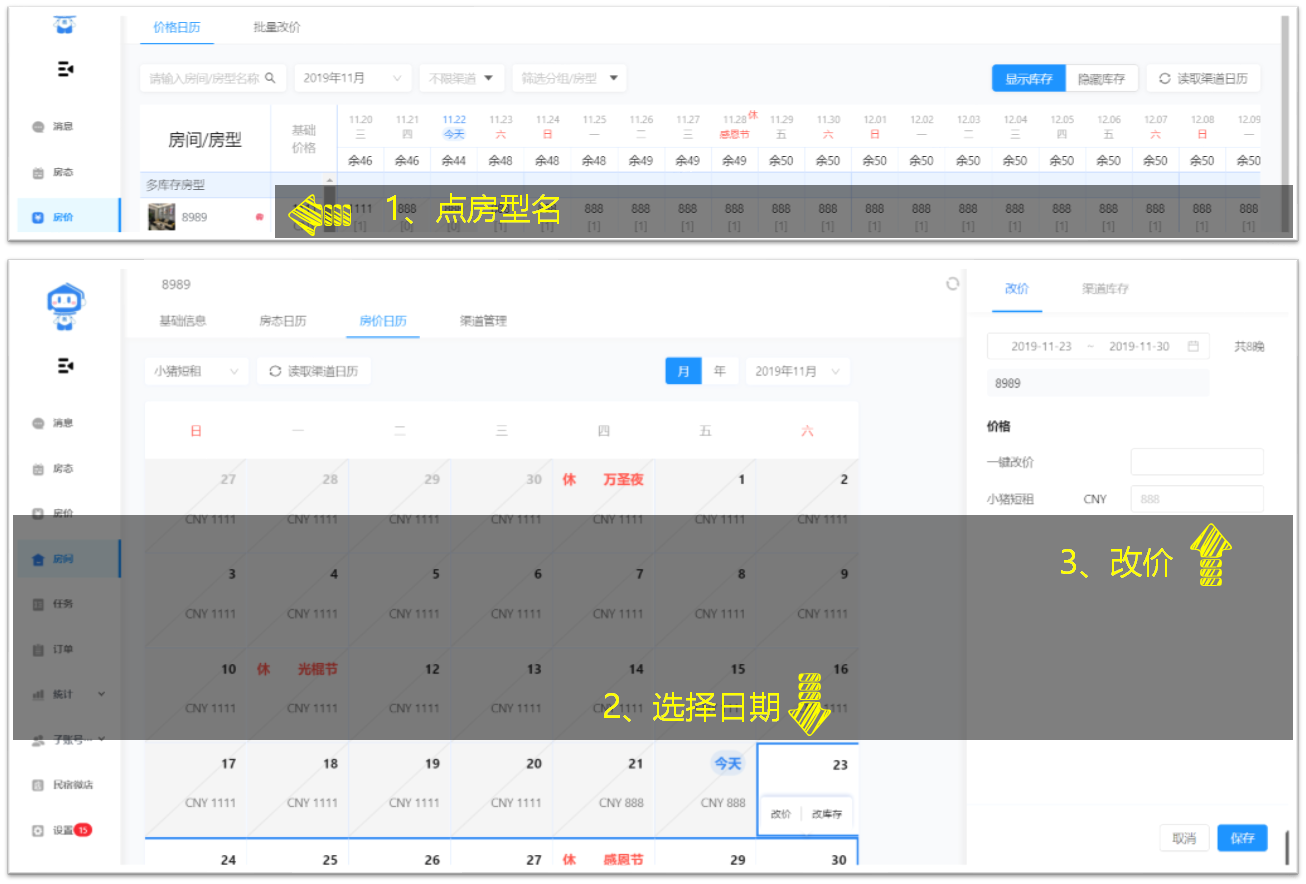Click the 一键改价 input field

pos(1197,462)
